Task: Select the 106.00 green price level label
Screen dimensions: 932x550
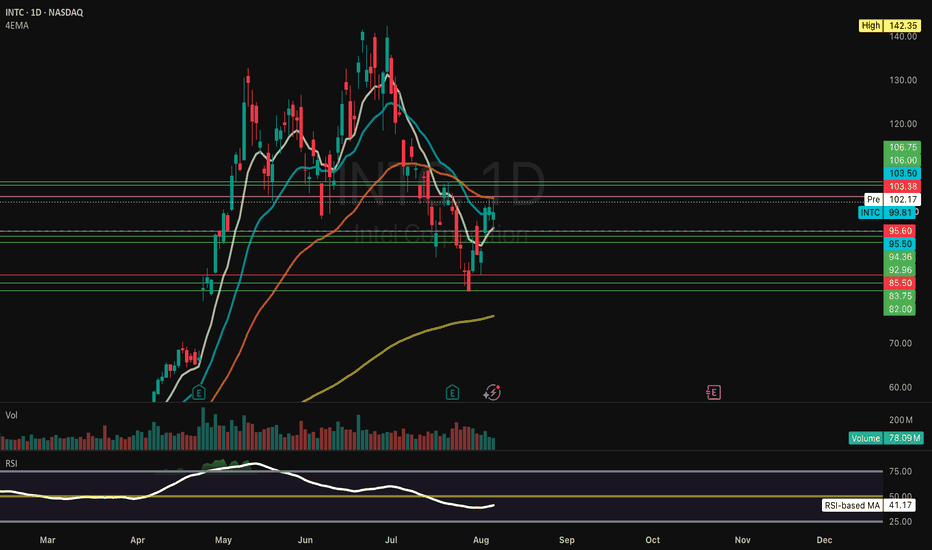Action: point(902,161)
